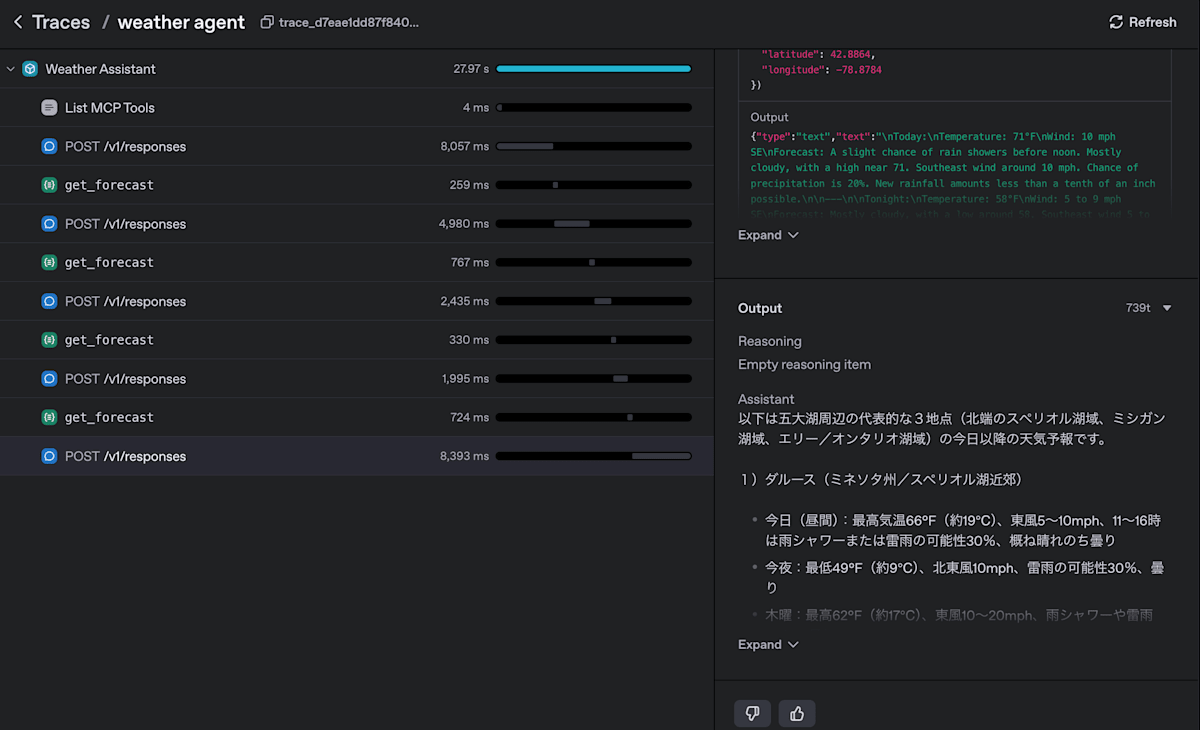Click icon of the 2,435 ms POST response
The width and height of the screenshot is (1200, 730).
(49, 301)
